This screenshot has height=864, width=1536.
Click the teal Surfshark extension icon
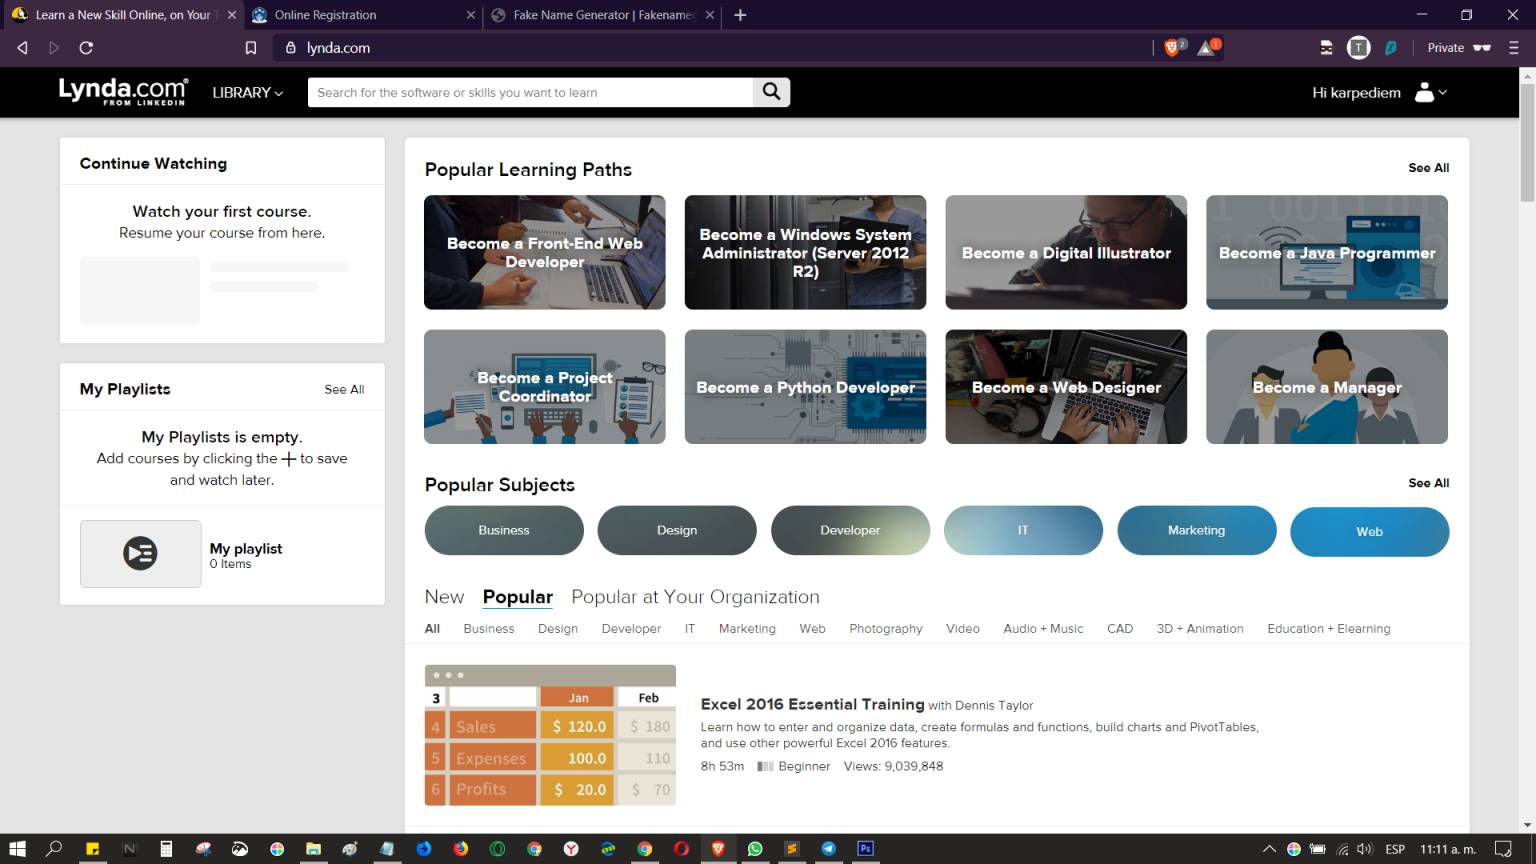[x=1391, y=47]
